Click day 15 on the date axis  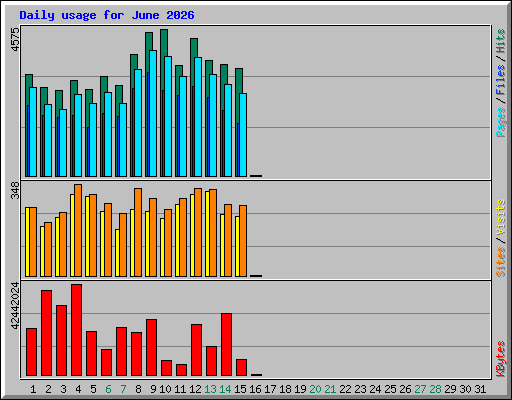coord(240,389)
